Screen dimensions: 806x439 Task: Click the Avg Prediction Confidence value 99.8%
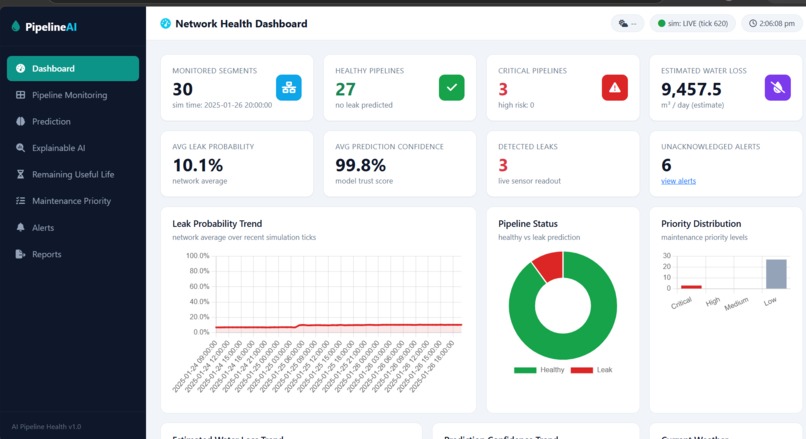tap(360, 165)
